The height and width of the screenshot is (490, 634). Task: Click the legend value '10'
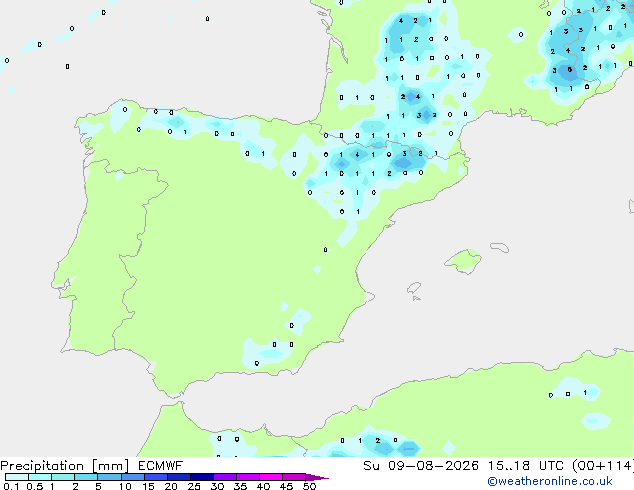pos(125,486)
